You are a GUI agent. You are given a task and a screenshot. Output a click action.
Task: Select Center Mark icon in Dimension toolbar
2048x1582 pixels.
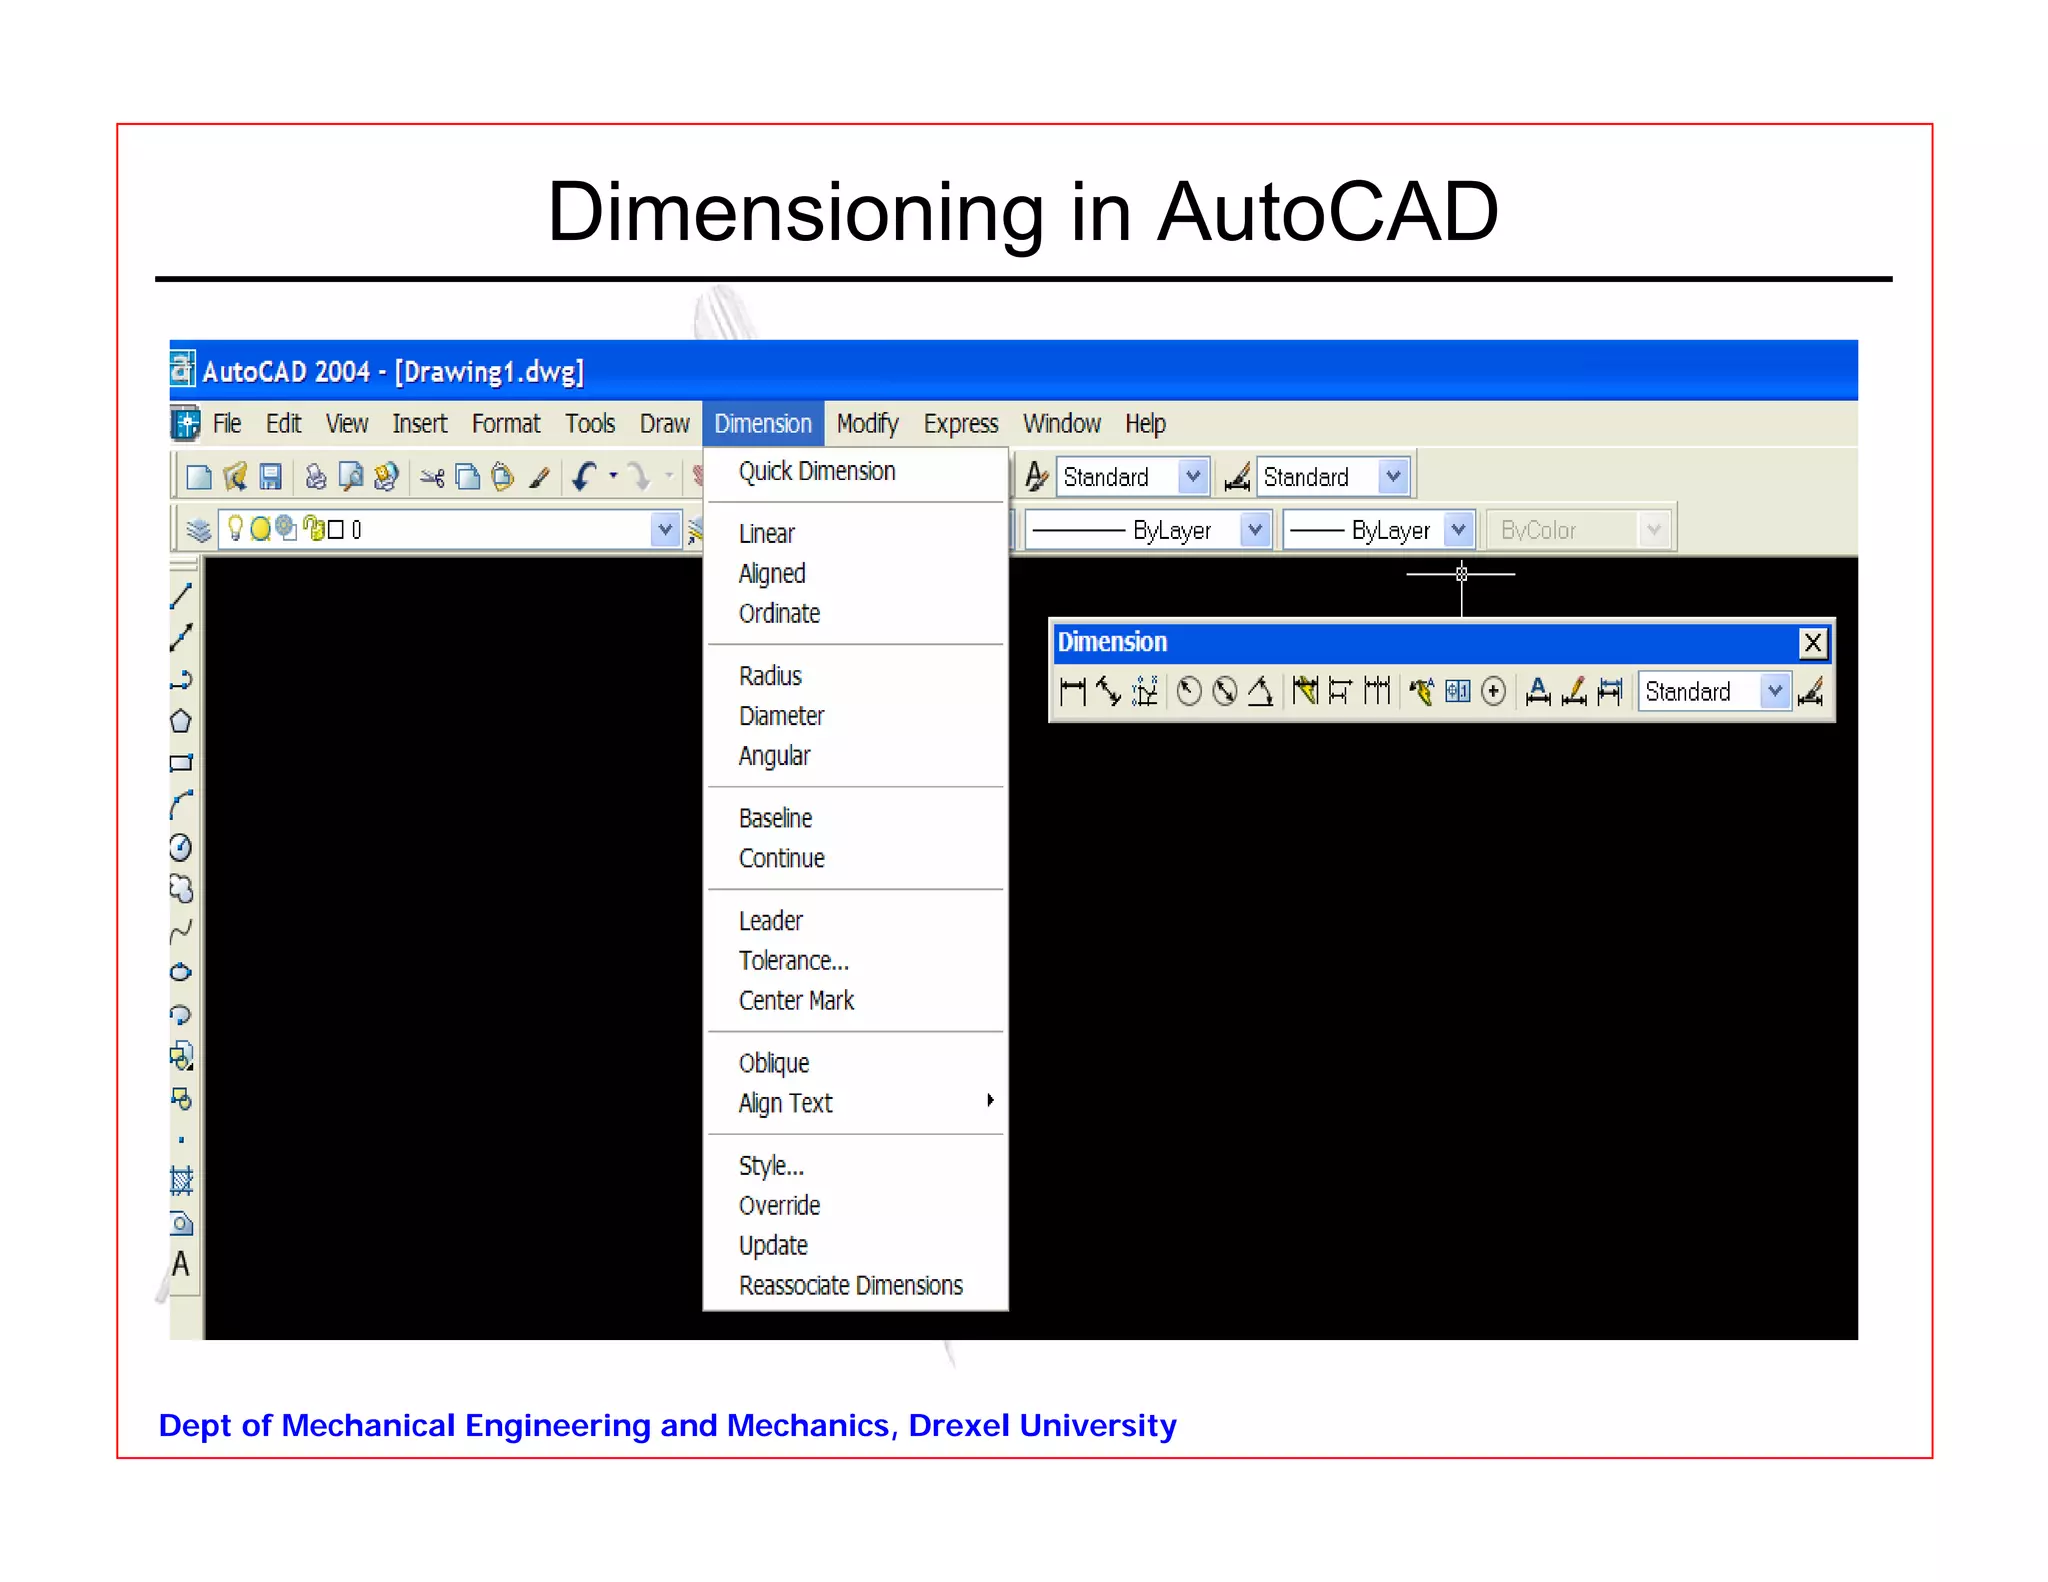[x=1494, y=691]
